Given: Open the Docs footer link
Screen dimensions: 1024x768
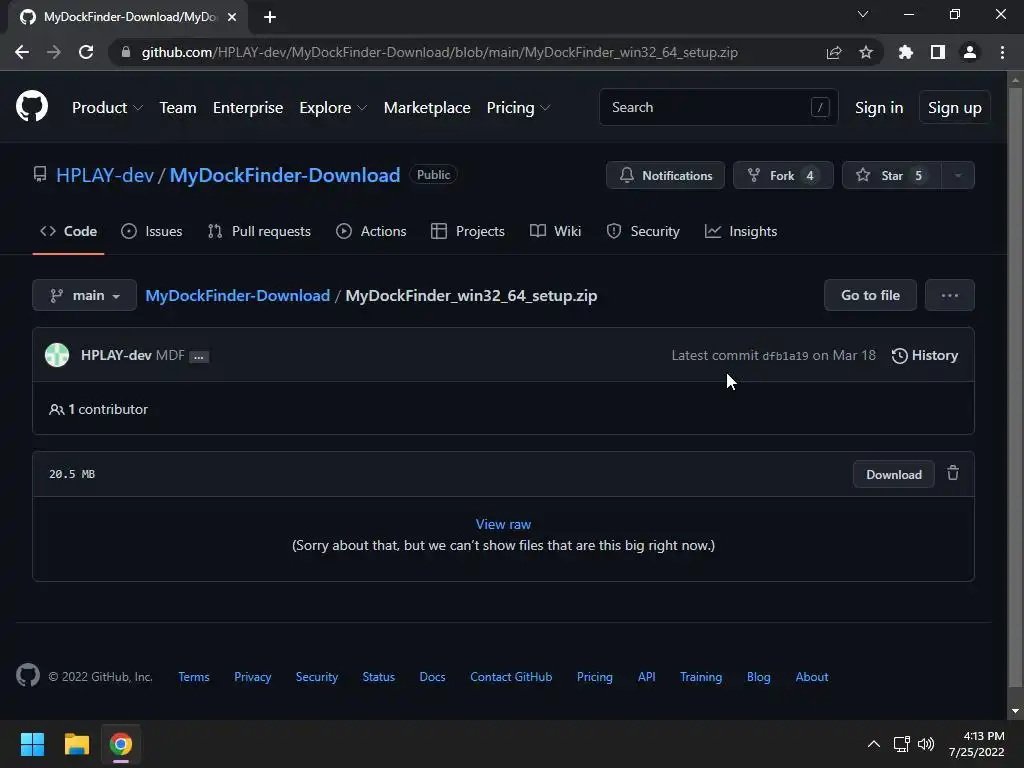Looking at the screenshot, I should (432, 677).
